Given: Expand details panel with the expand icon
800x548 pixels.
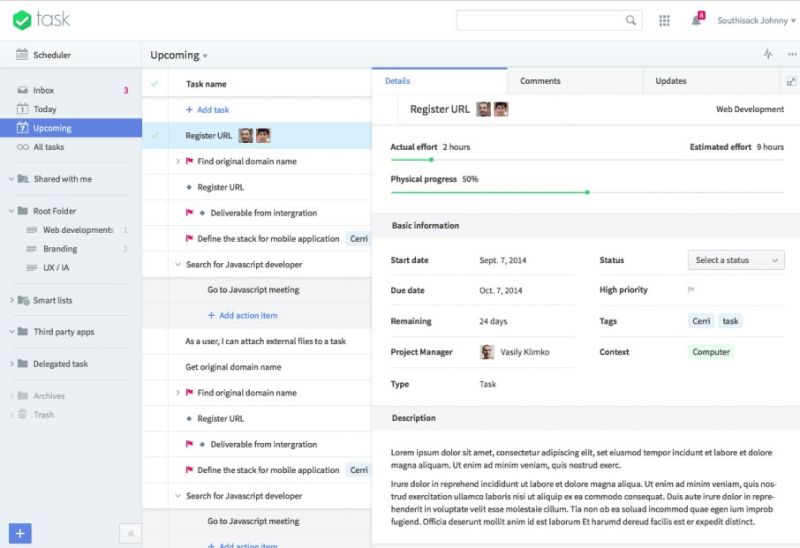Looking at the screenshot, I should click(x=790, y=81).
